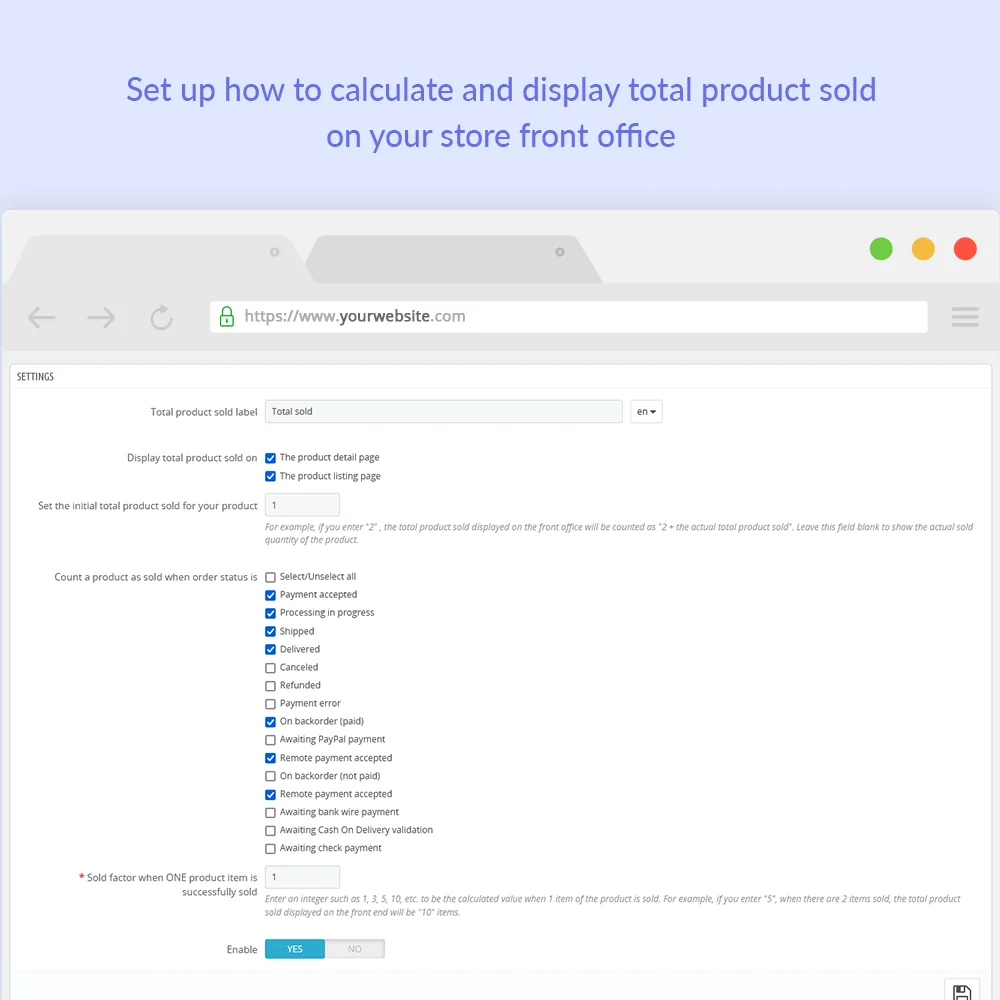Viewport: 1000px width, 1000px height.
Task: Check the "Refunded" order status
Action: pos(271,686)
